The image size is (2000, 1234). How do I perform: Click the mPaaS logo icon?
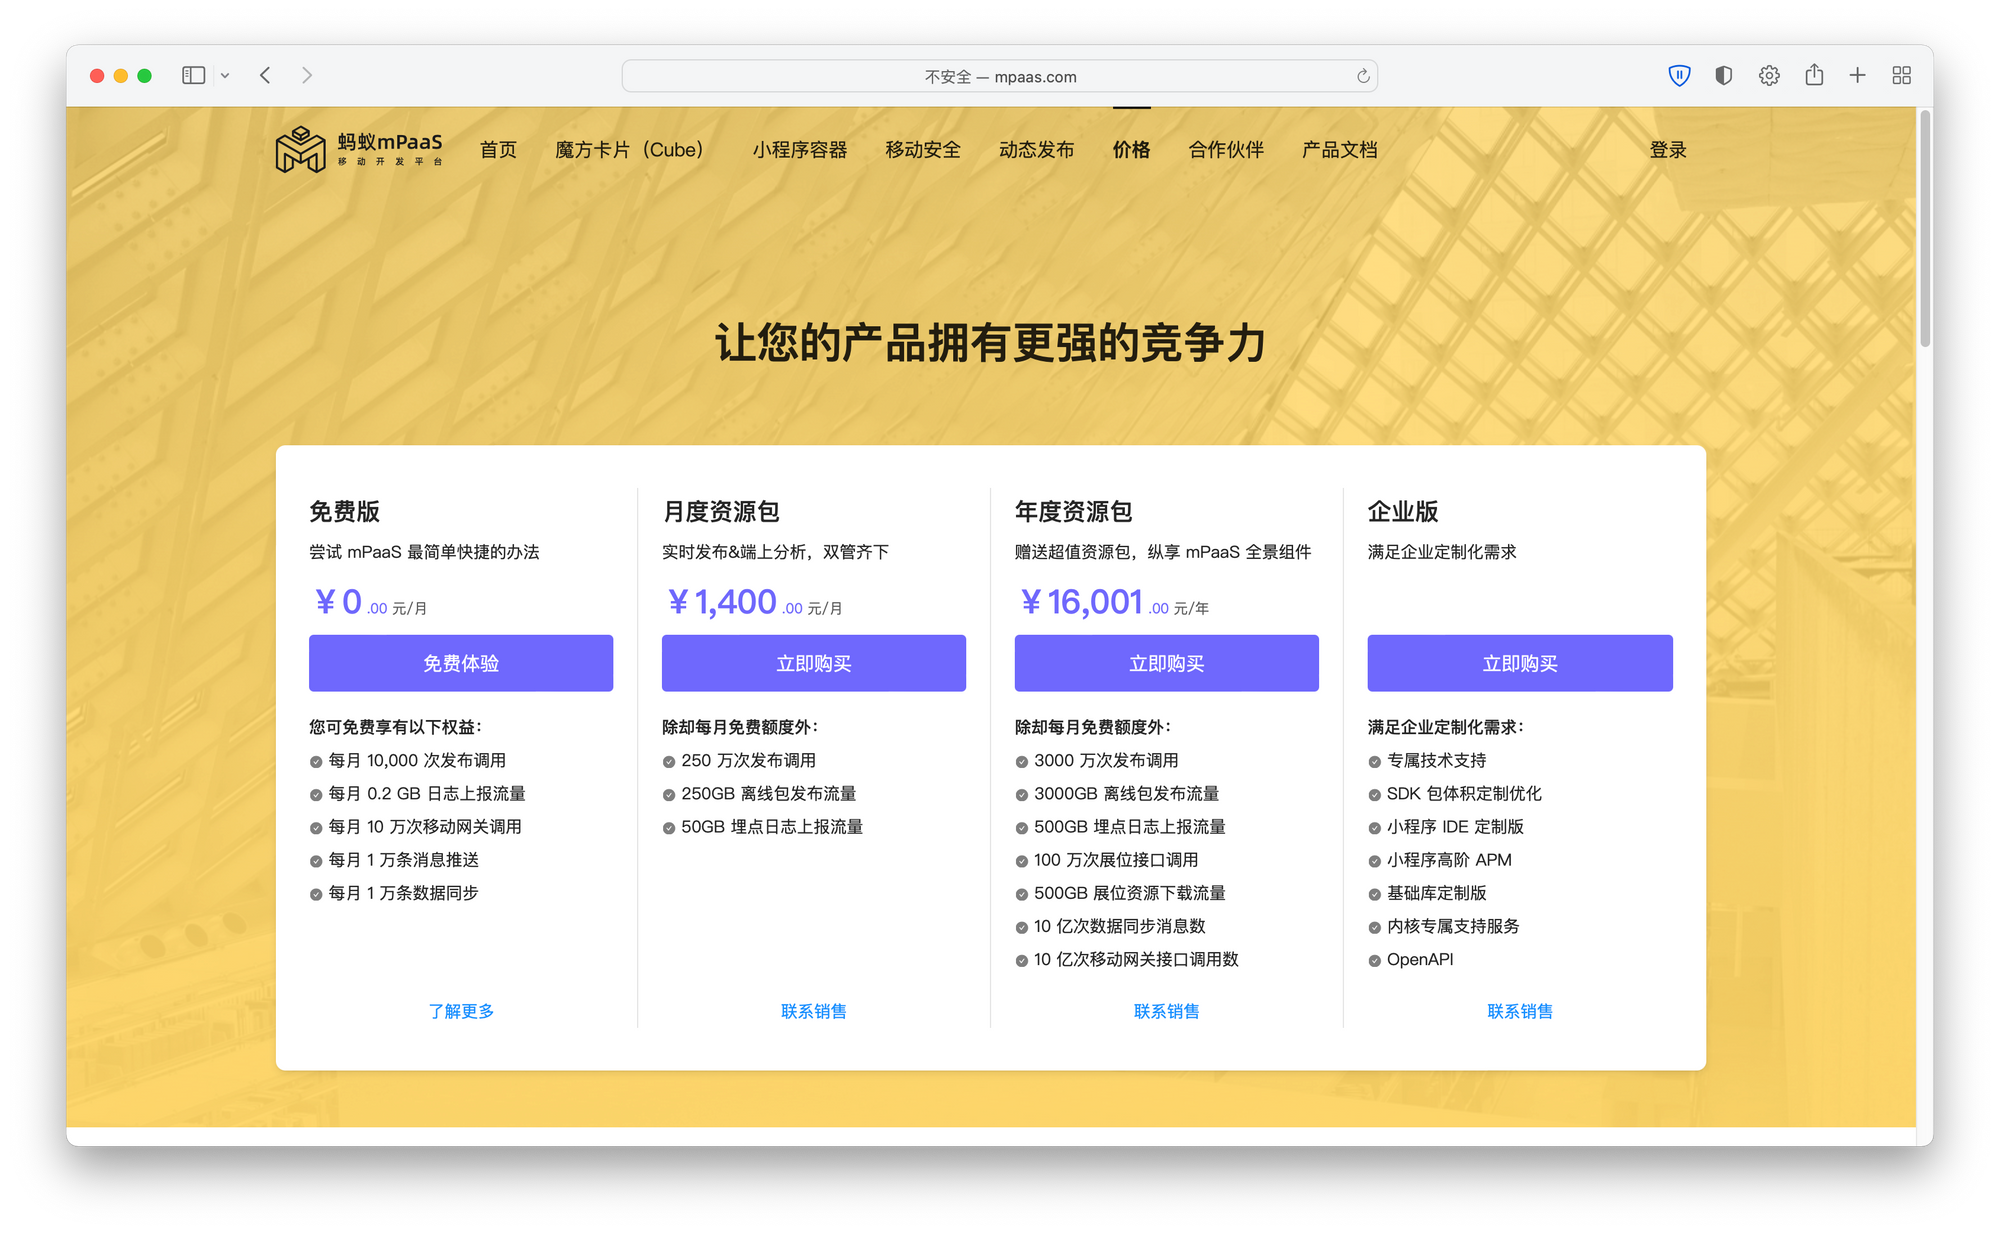coord(300,150)
